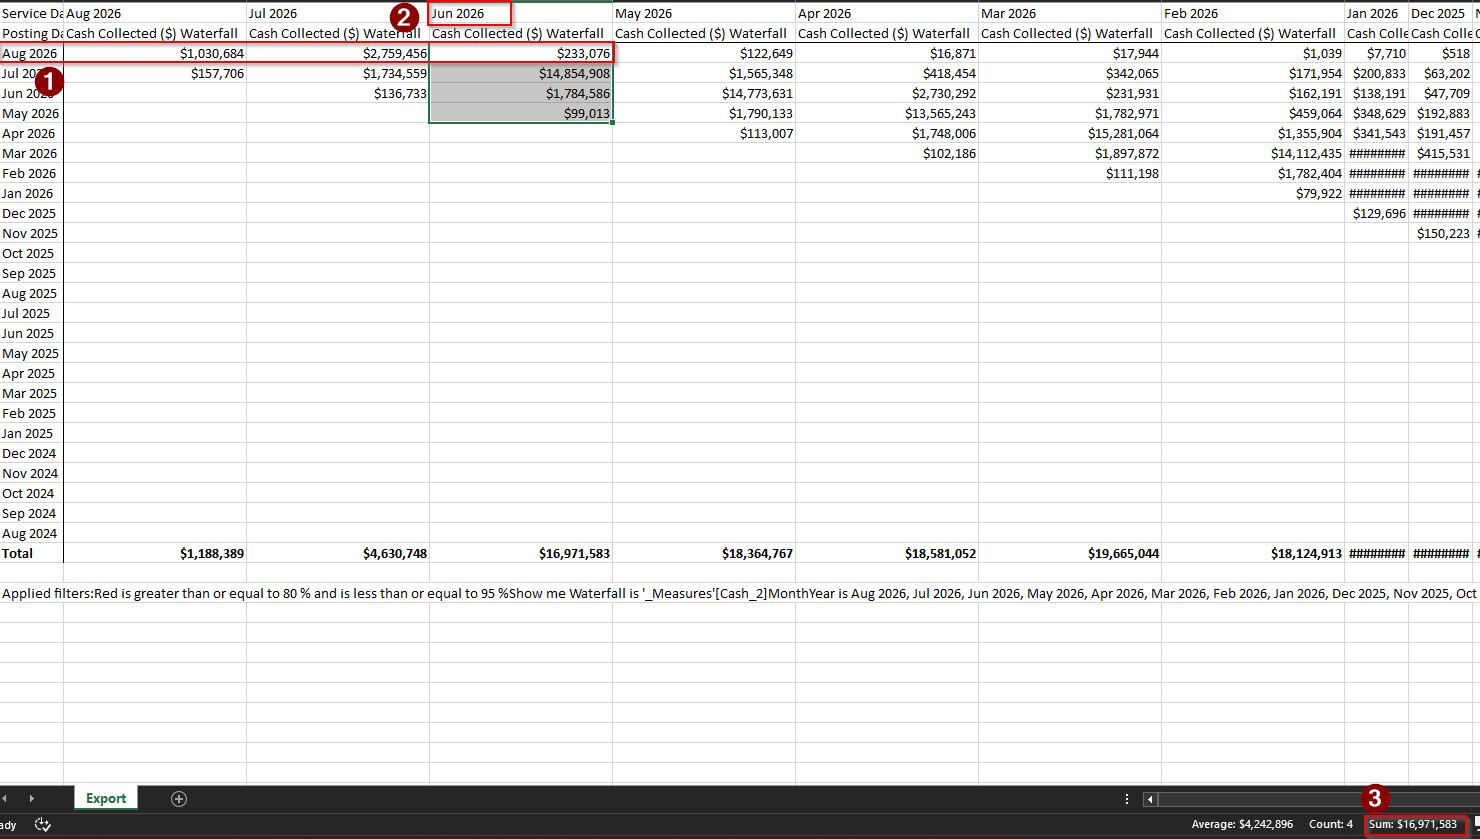
Task: Select the Cash Collected header under May 2026
Action: (704, 33)
